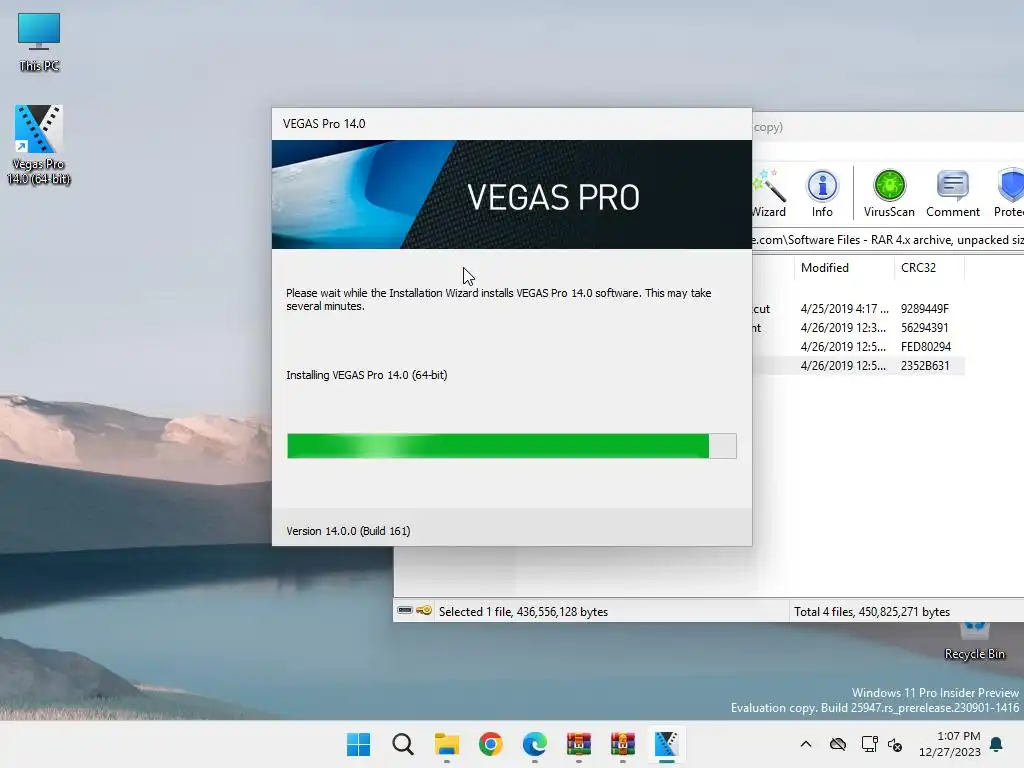Sort WinRAR list by CRC32 column
The height and width of the screenshot is (768, 1024).
click(929, 268)
